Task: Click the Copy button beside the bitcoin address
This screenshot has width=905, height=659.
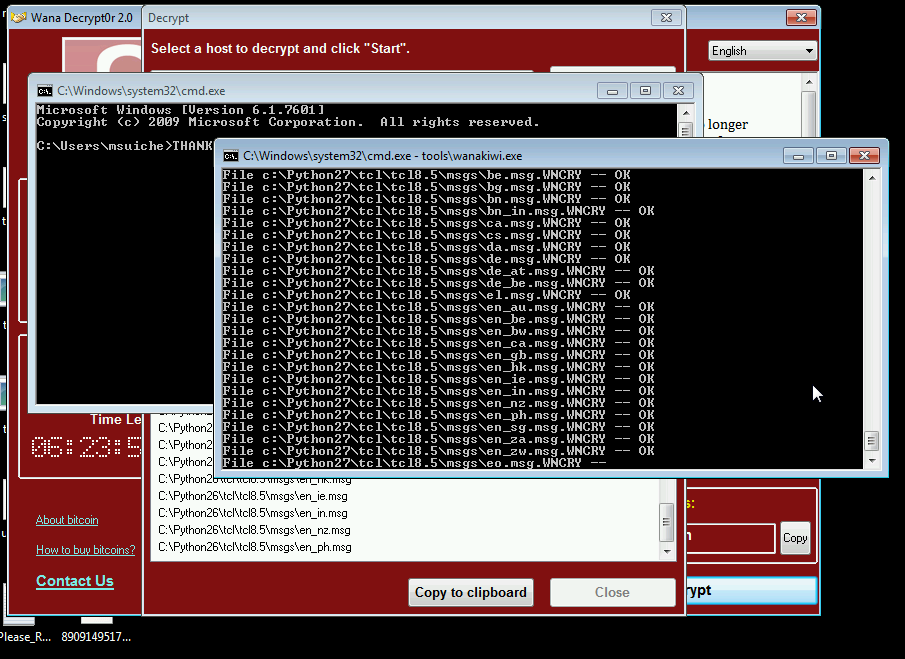Action: (795, 538)
